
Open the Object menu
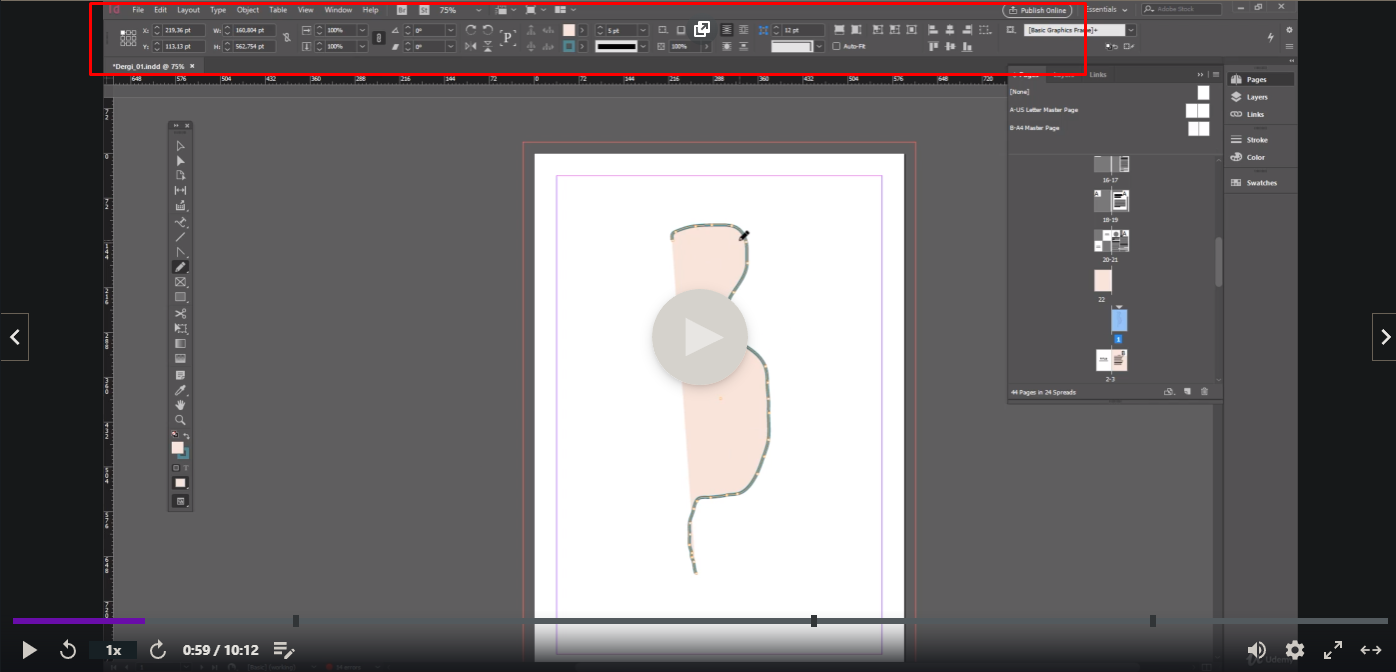pyautogui.click(x=247, y=10)
